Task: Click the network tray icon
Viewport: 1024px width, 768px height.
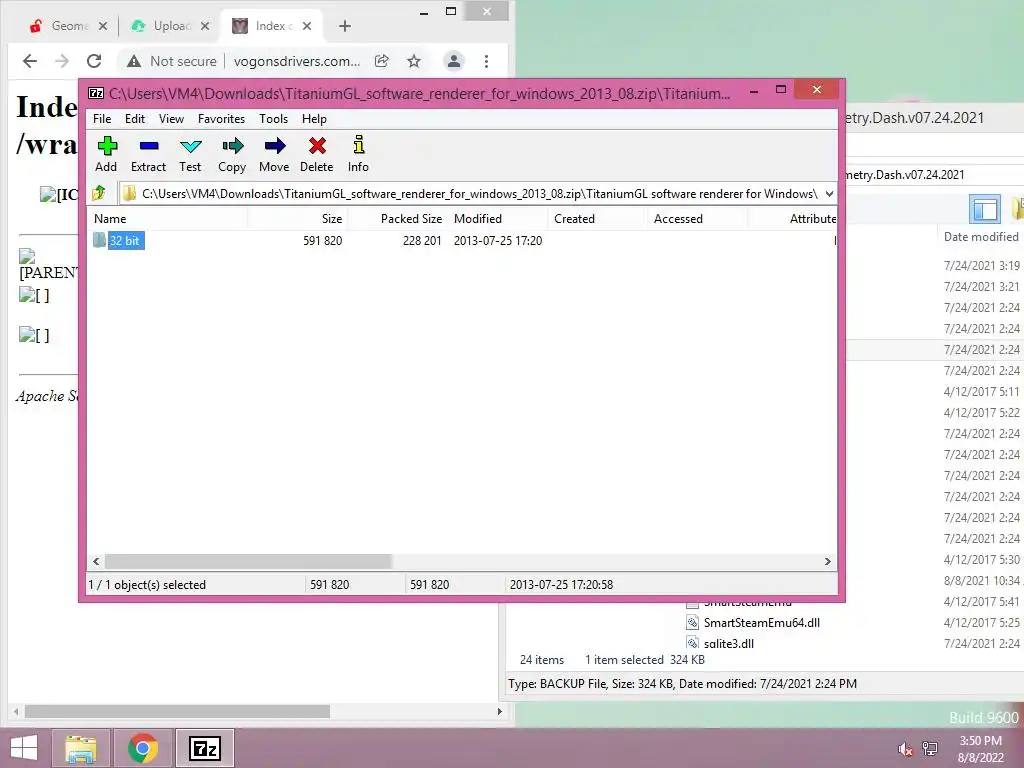Action: 930,749
